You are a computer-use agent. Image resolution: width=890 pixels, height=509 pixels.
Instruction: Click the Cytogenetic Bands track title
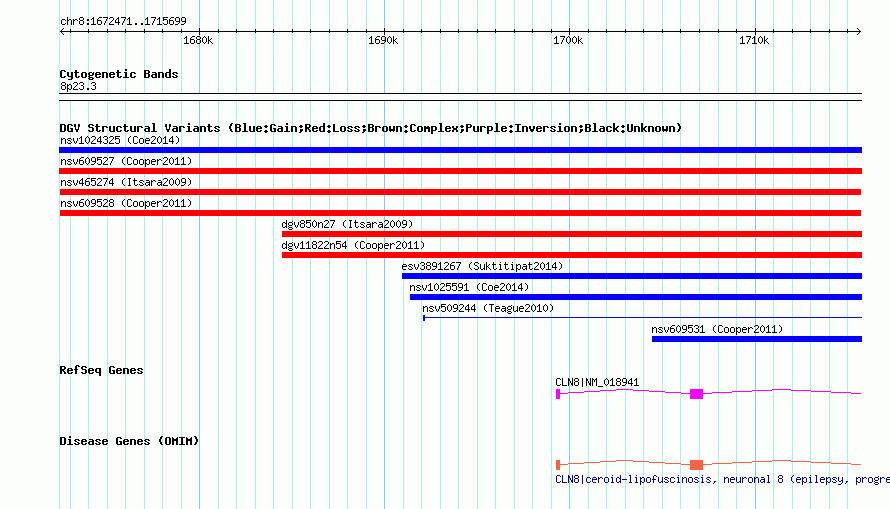pyautogui.click(x=119, y=74)
